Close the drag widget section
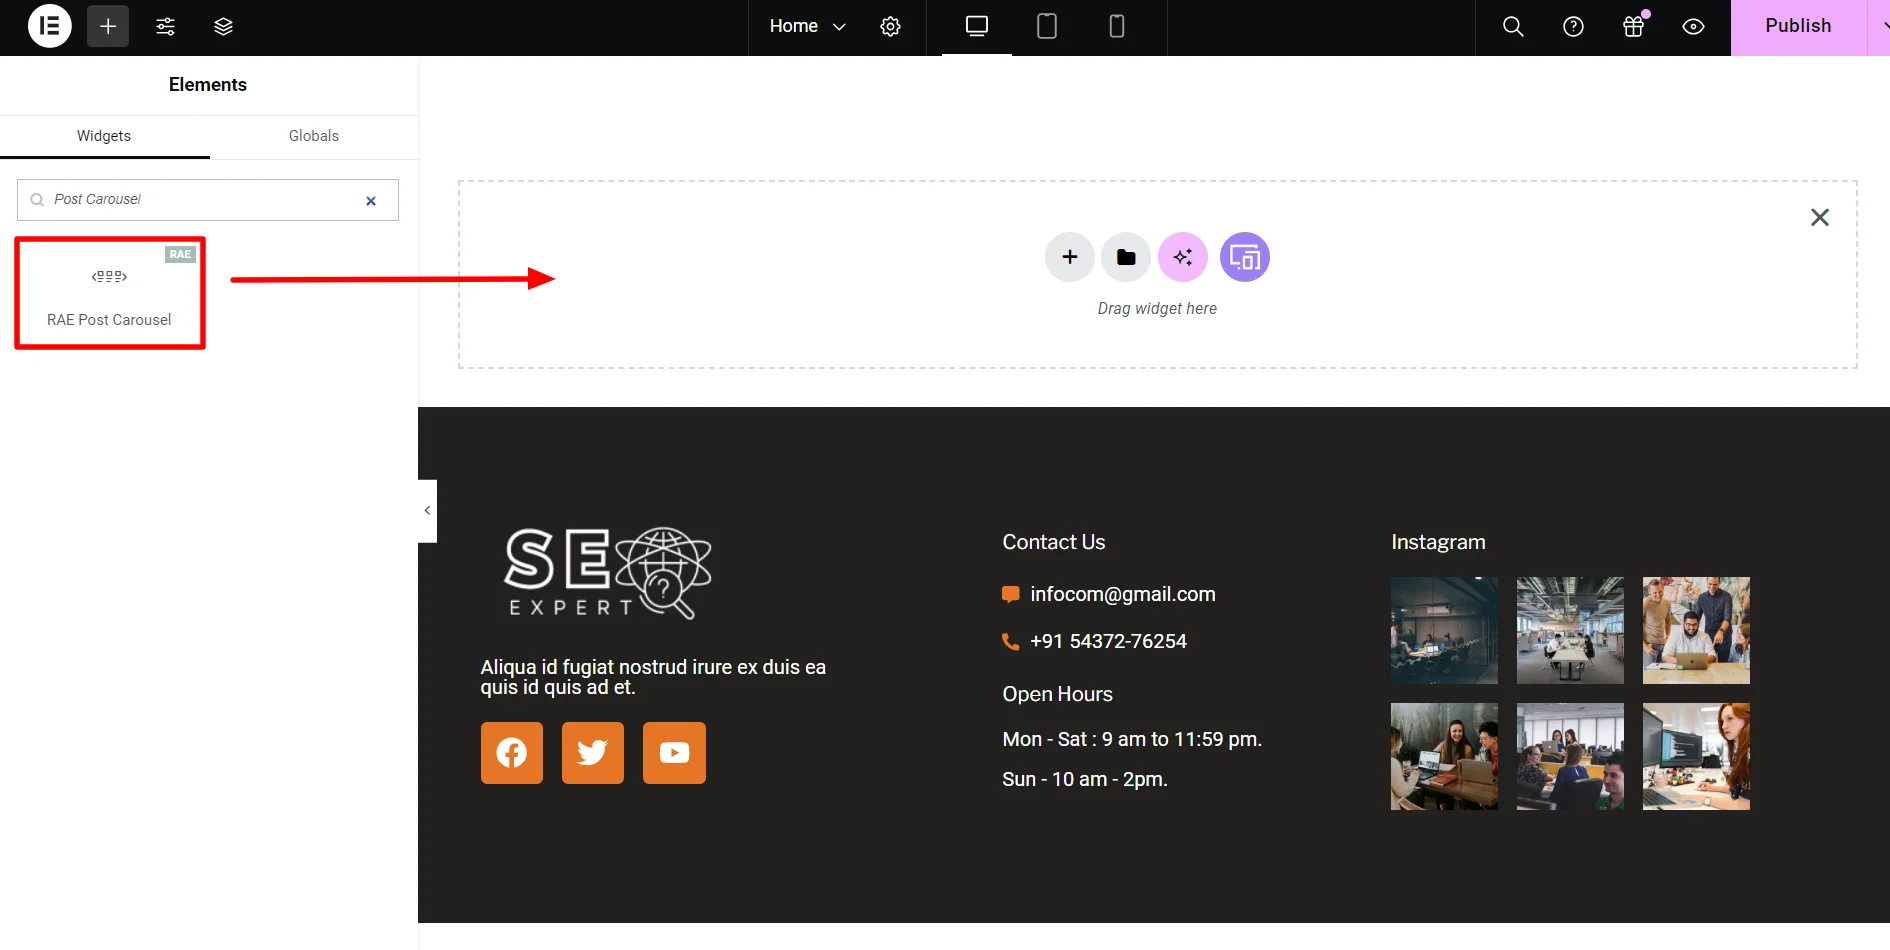Screen dimensions: 1890x950 click(1820, 217)
